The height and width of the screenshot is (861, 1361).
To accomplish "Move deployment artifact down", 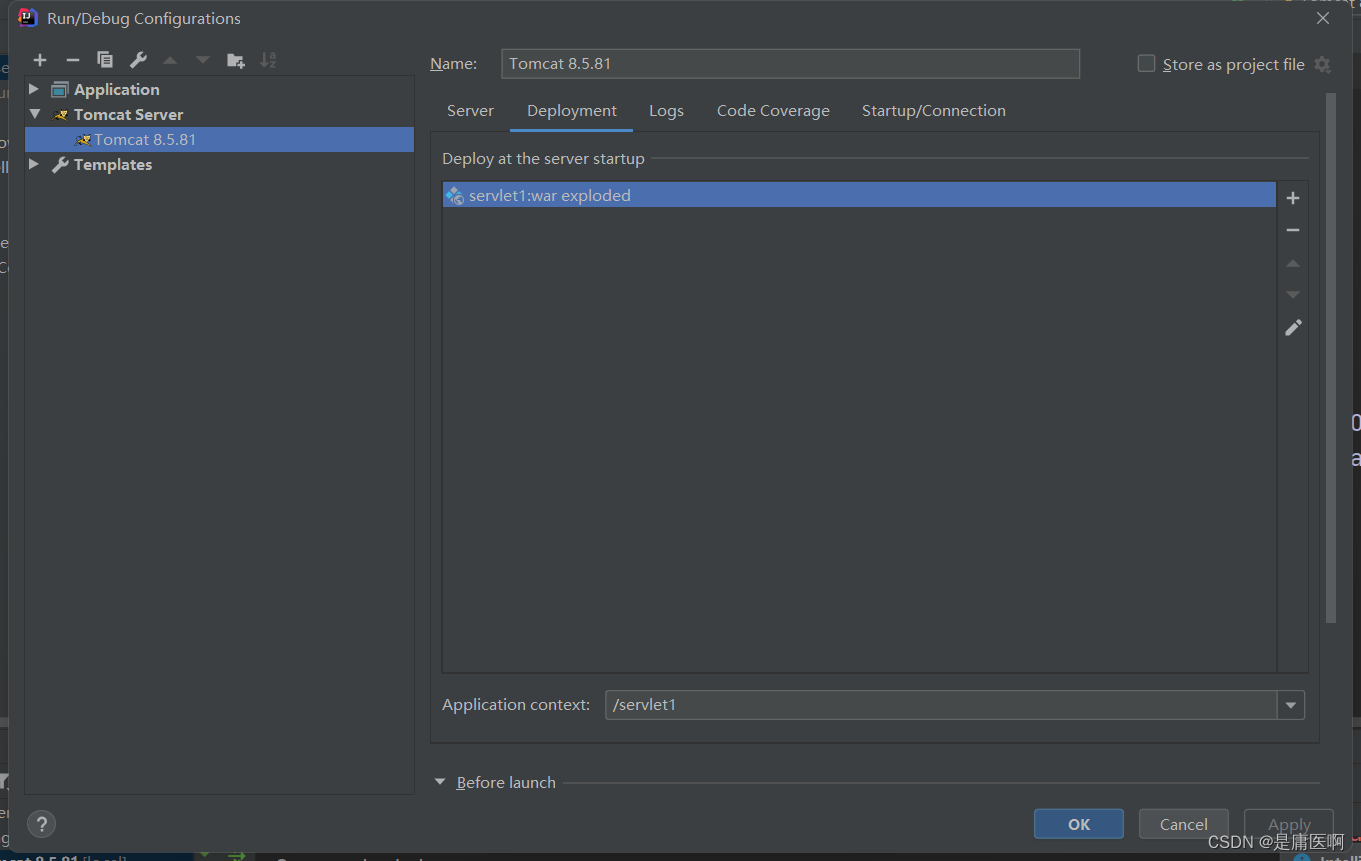I will pos(1293,295).
